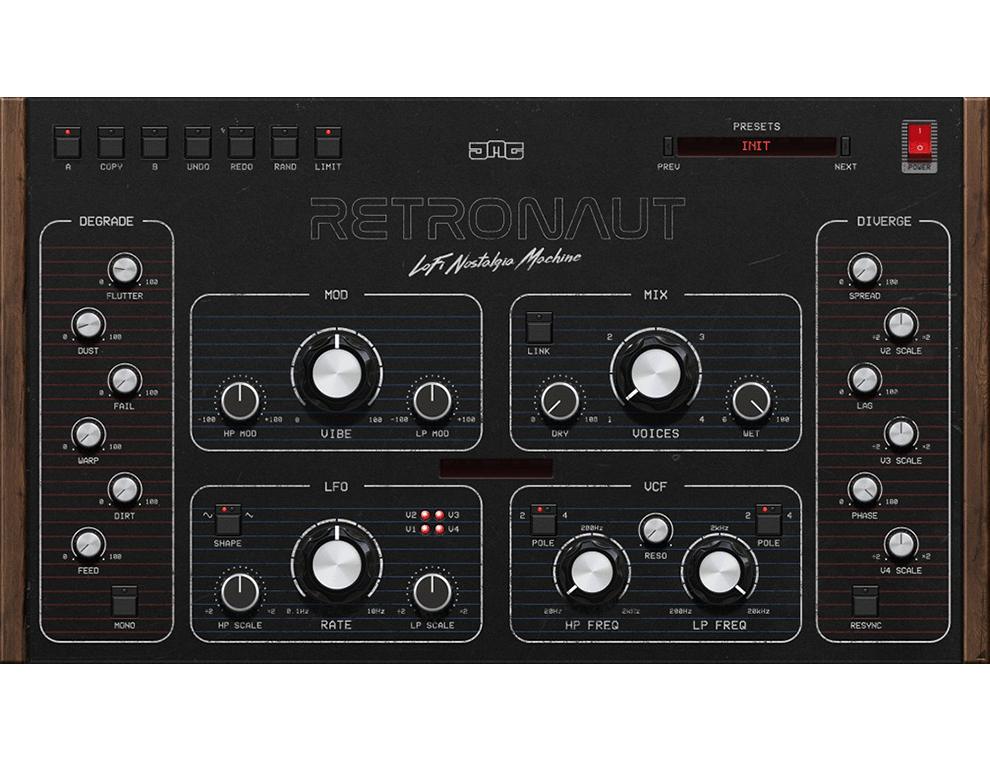Click the DRY knob
The height and width of the screenshot is (760, 990).
pos(559,401)
